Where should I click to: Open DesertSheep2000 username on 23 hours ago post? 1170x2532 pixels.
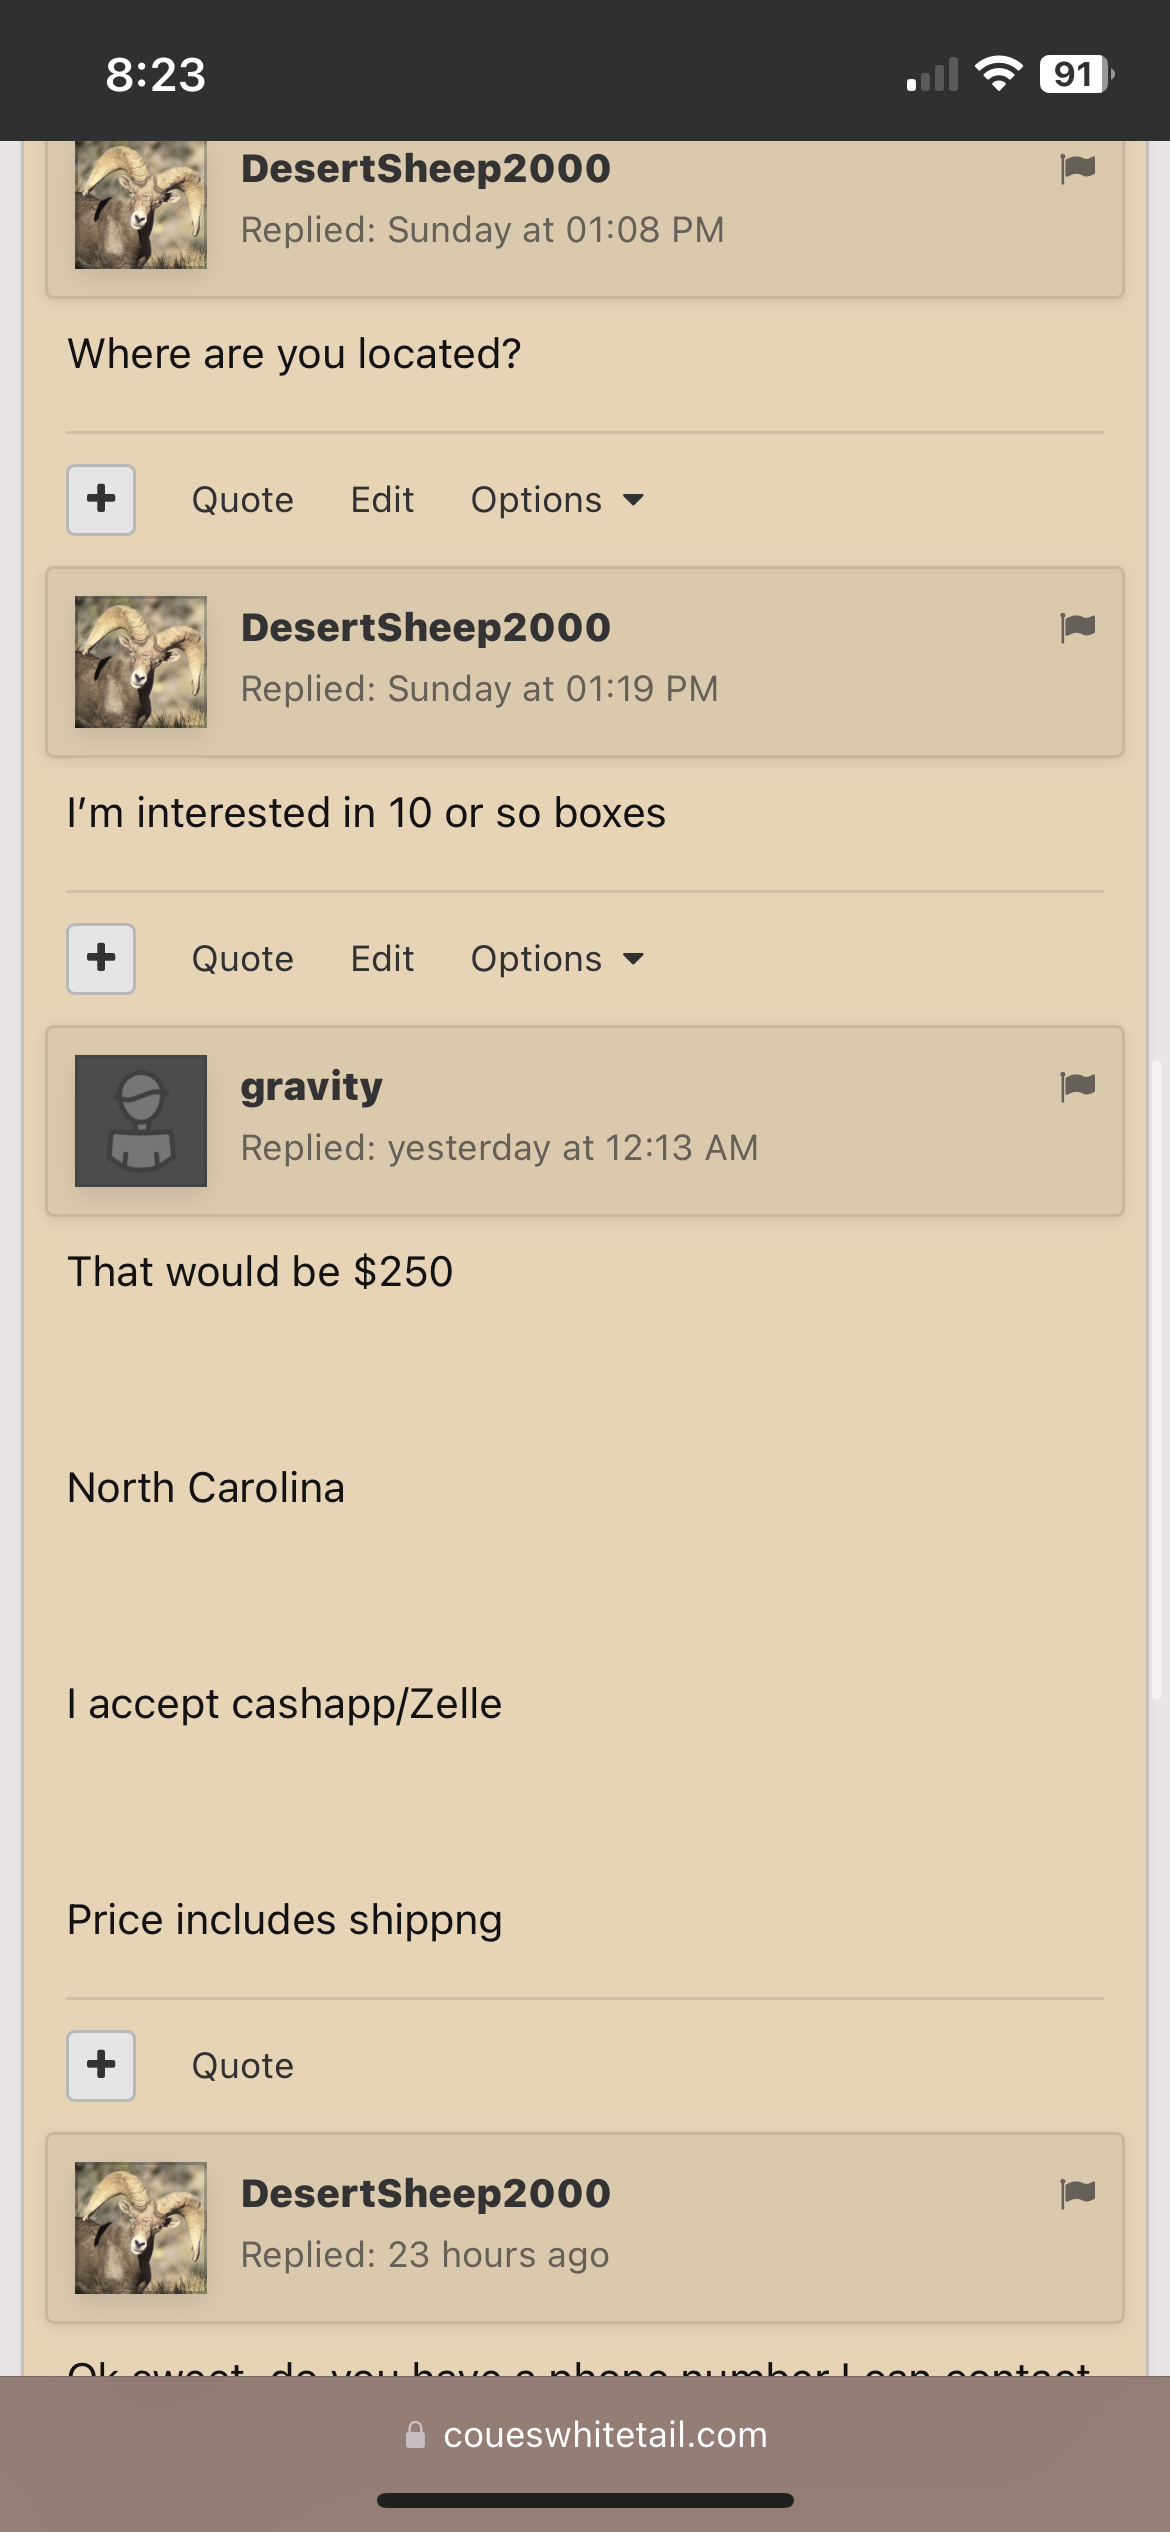point(426,2194)
